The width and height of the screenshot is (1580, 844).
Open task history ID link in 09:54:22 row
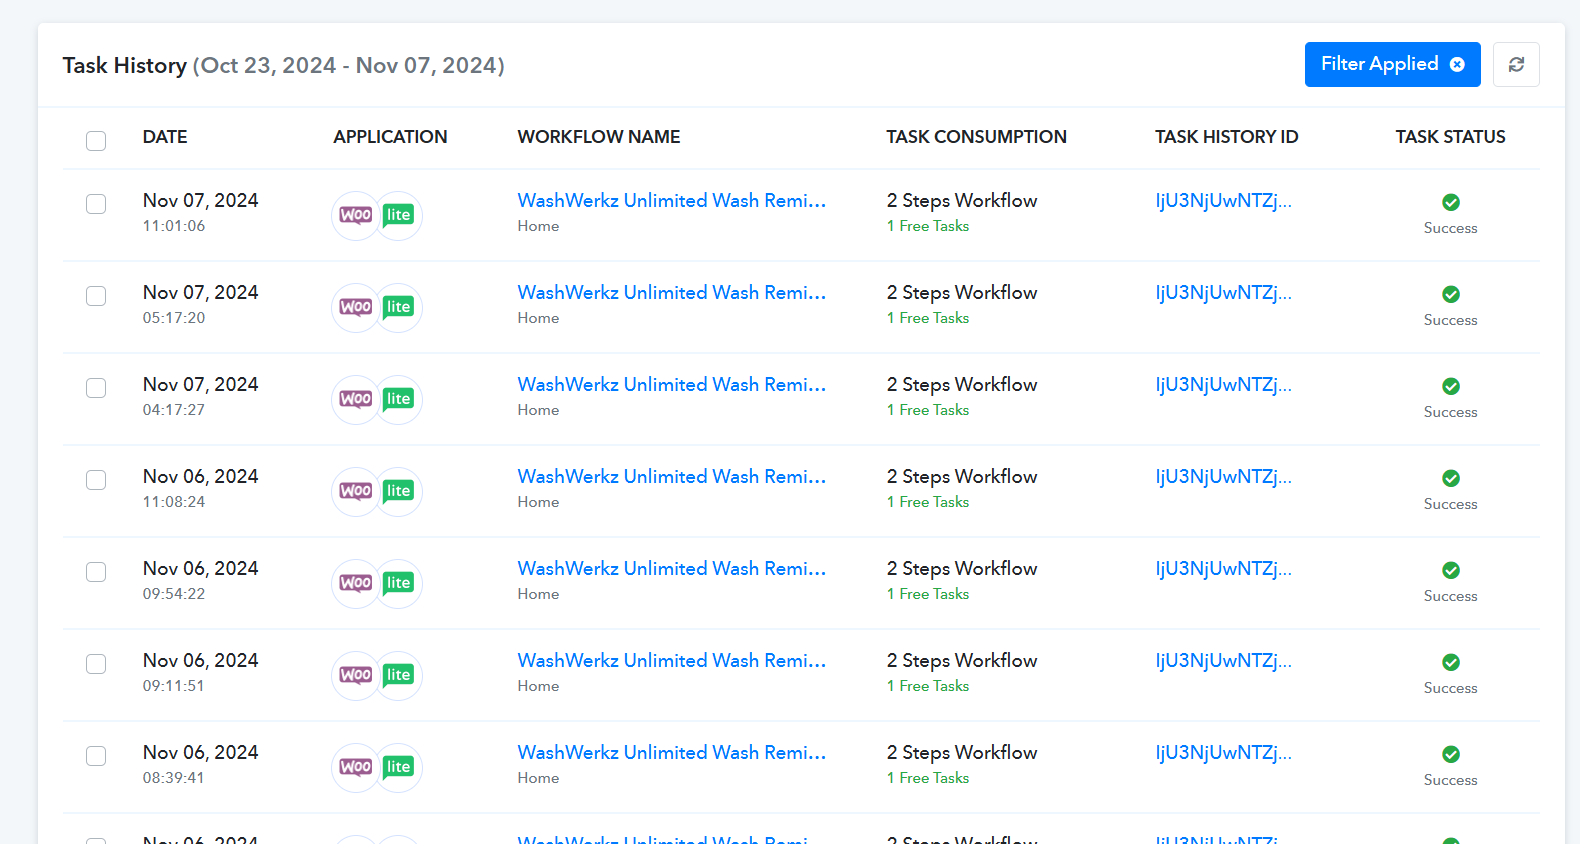click(1223, 568)
